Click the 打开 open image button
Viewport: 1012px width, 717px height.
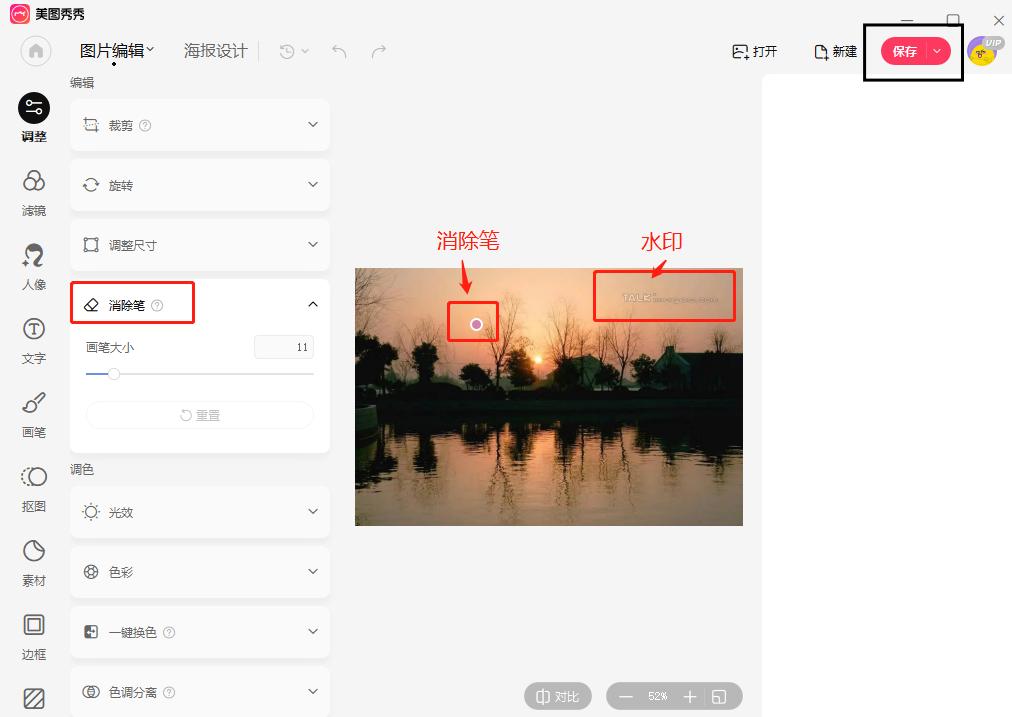coord(754,52)
